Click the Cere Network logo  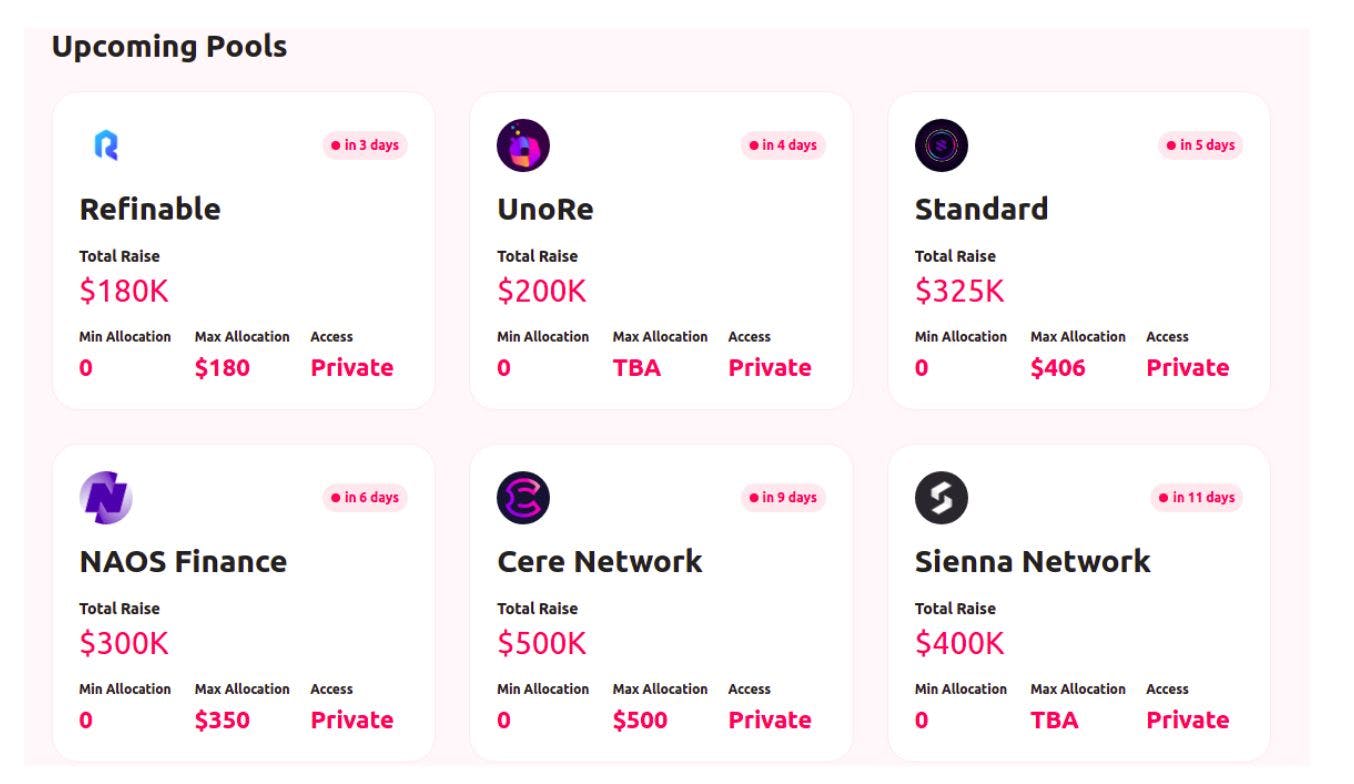[524, 497]
